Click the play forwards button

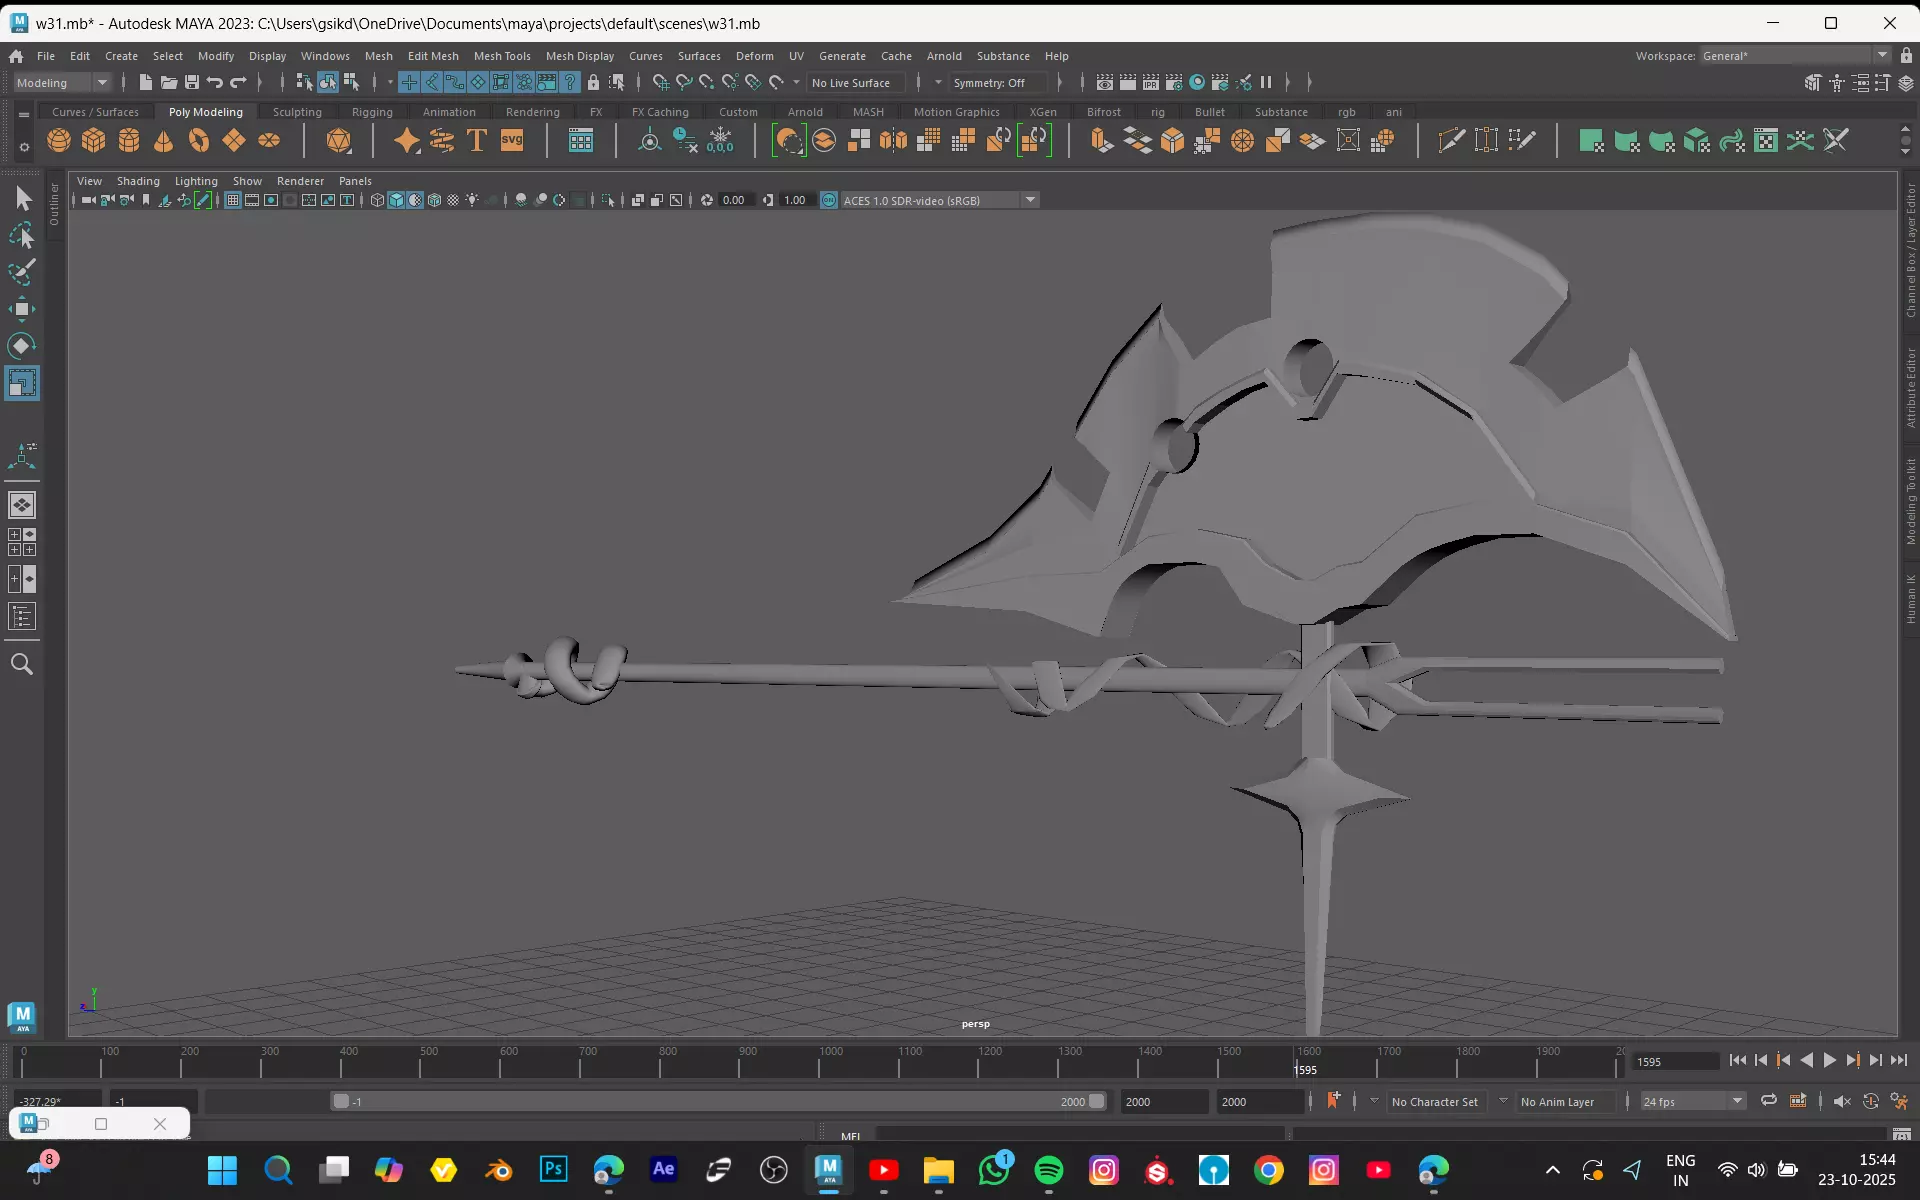[1829, 1061]
